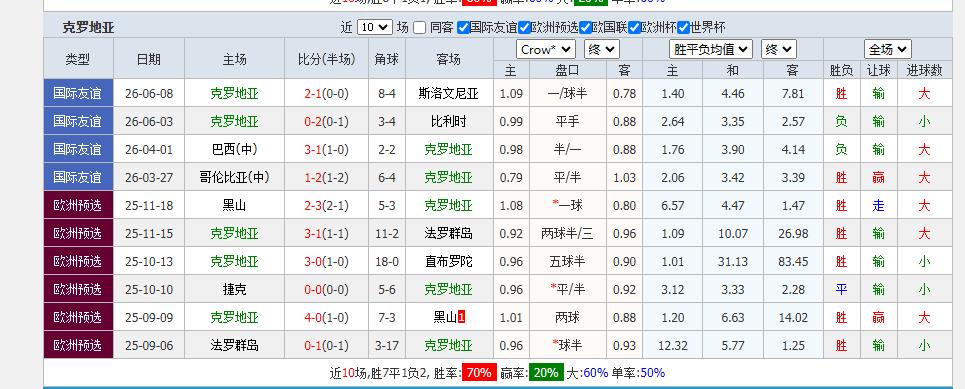Click the blue 平 result on 25-10-10
Screen dimensions: 965x389
tap(841, 289)
